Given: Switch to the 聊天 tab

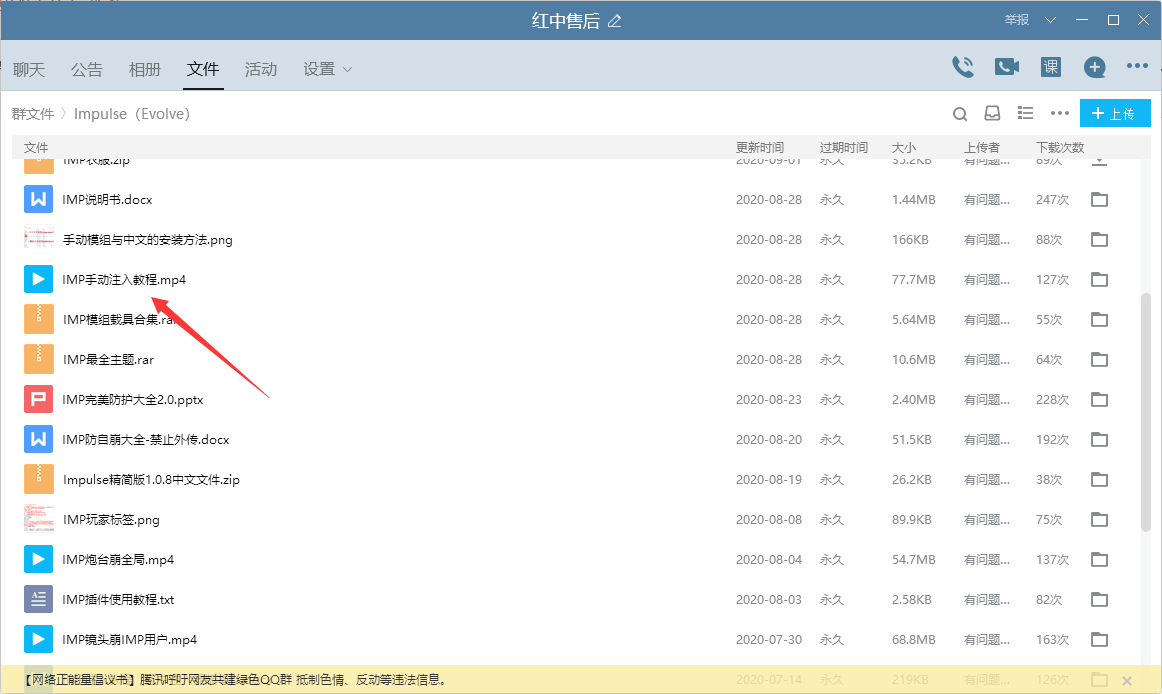Looking at the screenshot, I should coord(29,69).
